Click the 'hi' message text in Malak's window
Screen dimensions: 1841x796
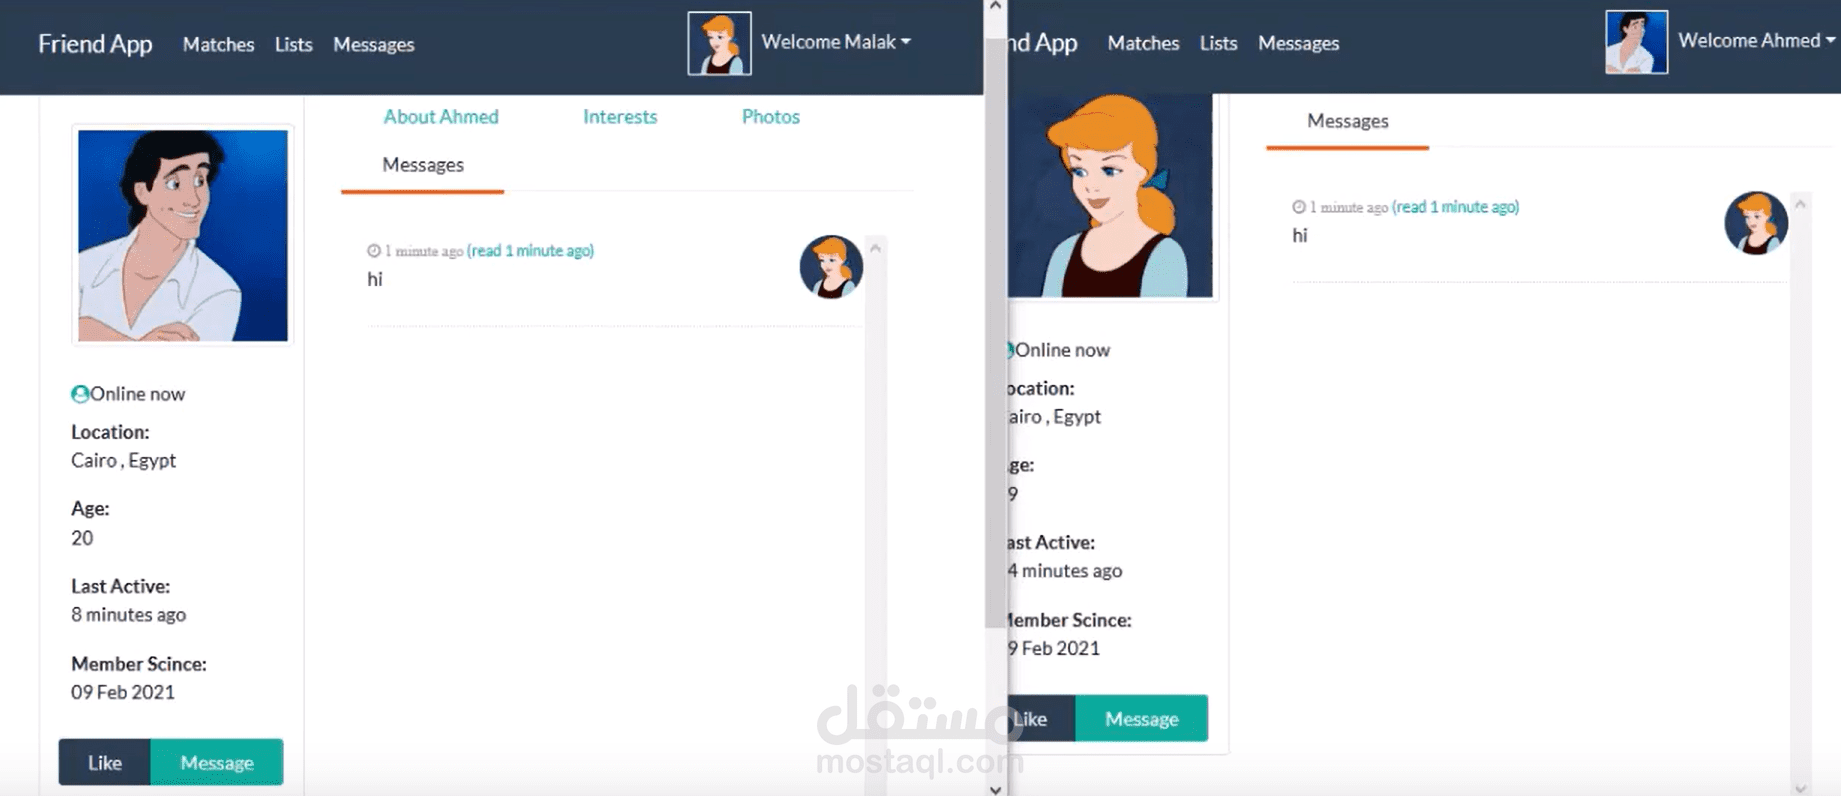[375, 280]
